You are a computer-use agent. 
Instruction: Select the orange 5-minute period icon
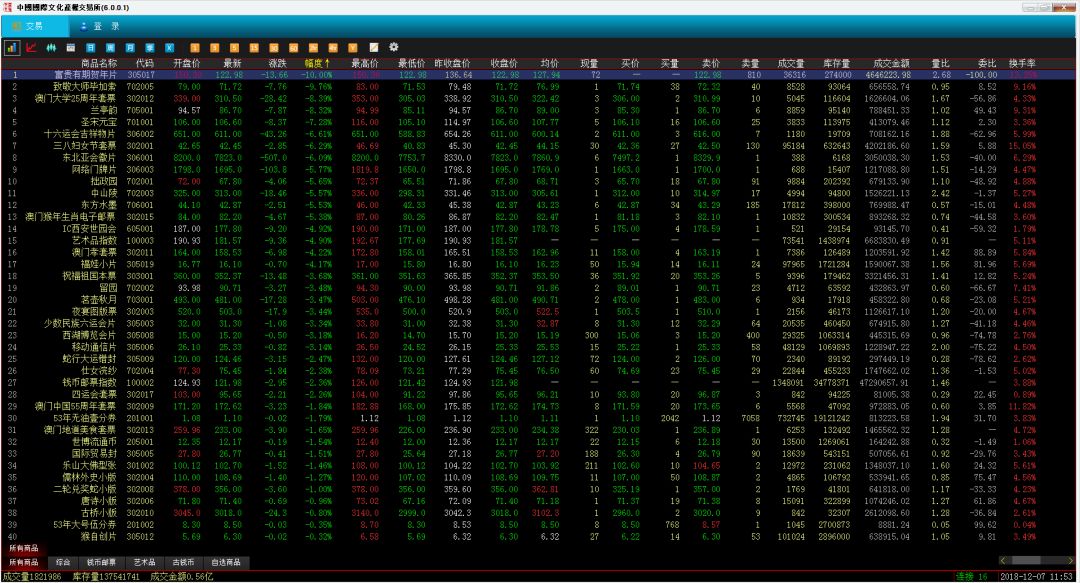(x=234, y=48)
